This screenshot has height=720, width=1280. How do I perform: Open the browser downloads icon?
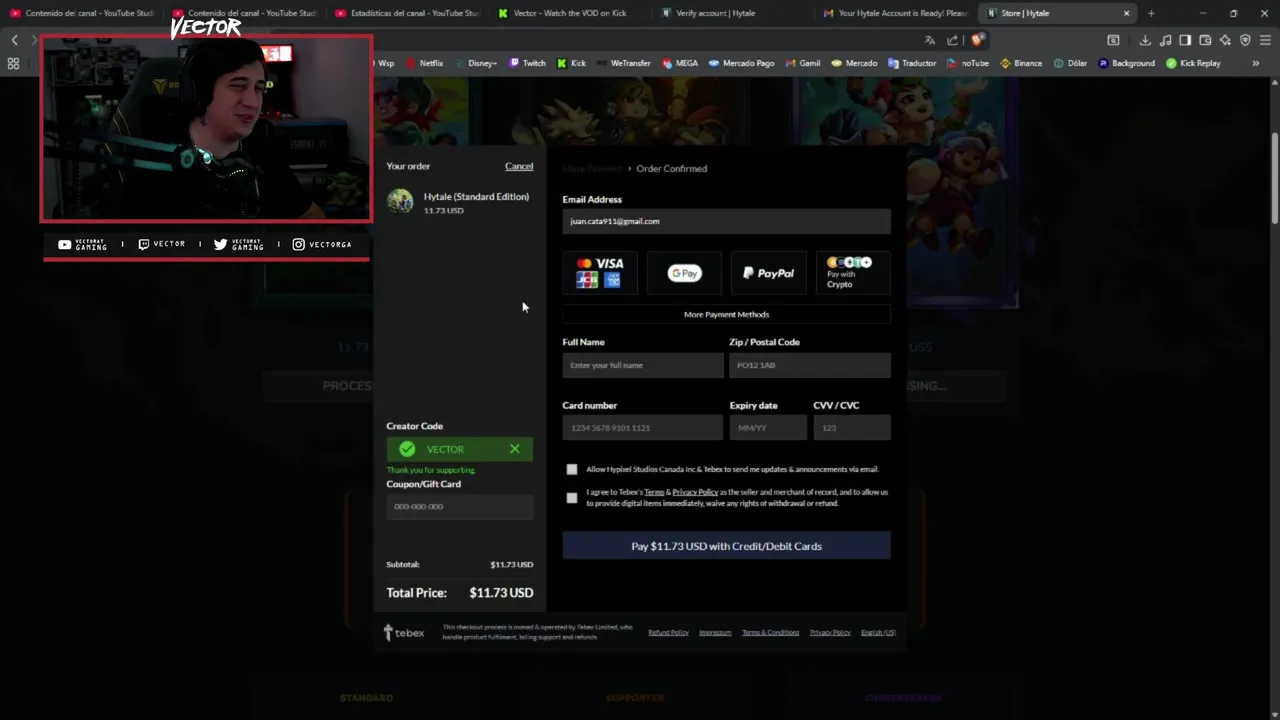1145,40
